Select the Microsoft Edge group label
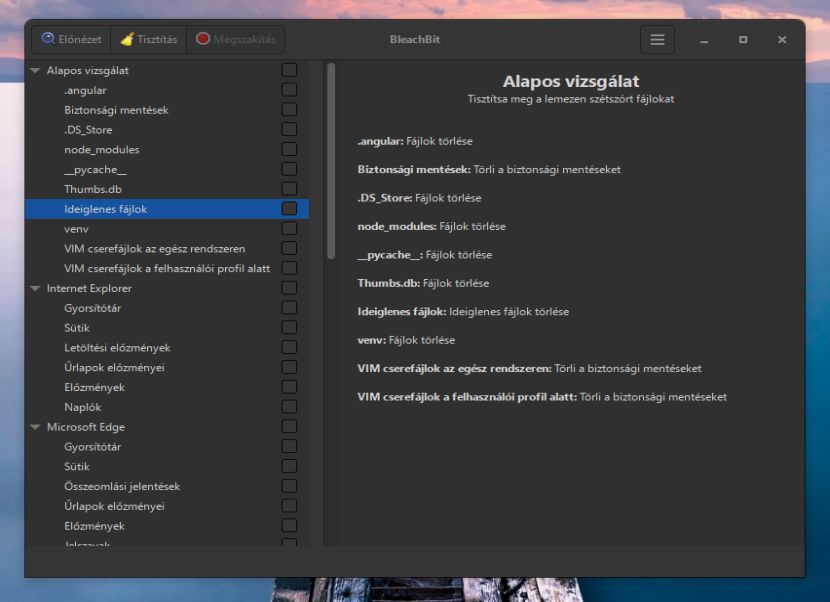The height and width of the screenshot is (602, 830). point(86,427)
